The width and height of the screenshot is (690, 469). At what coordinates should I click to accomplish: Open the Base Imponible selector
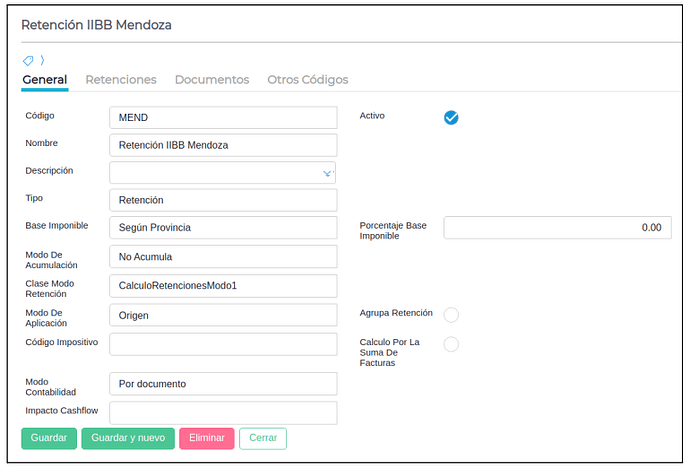223,228
